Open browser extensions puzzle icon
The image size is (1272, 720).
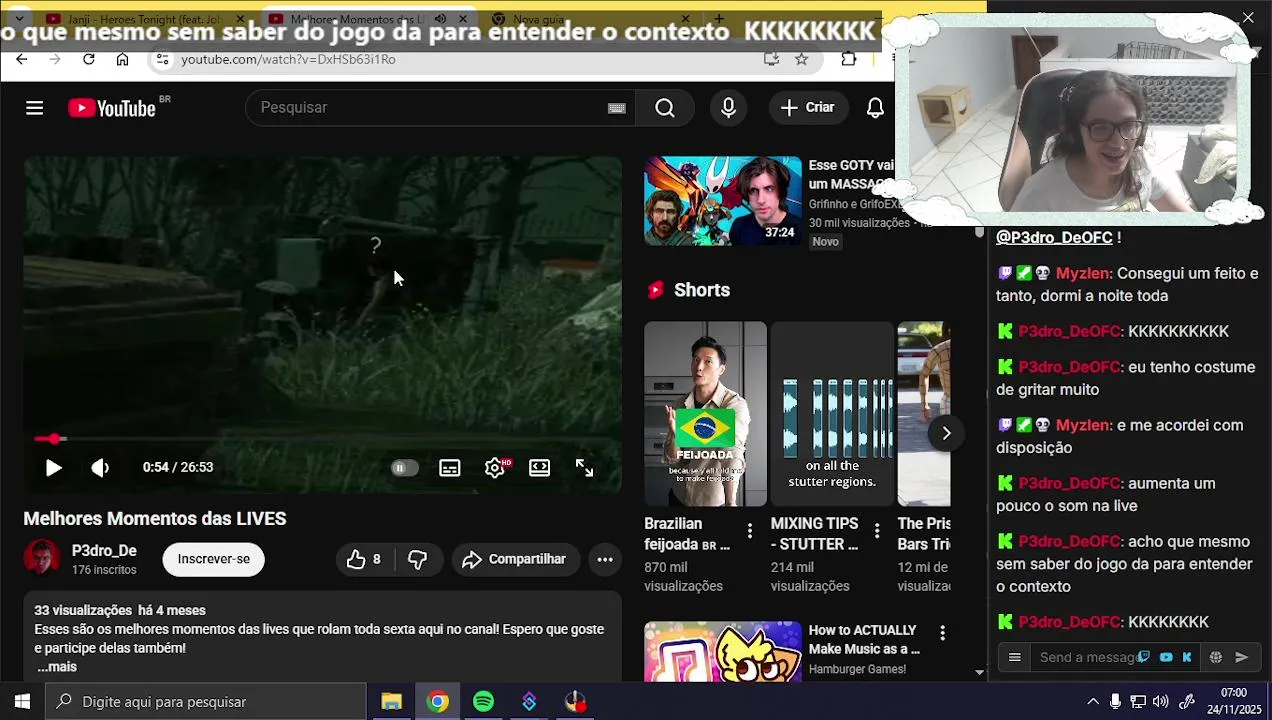848,59
